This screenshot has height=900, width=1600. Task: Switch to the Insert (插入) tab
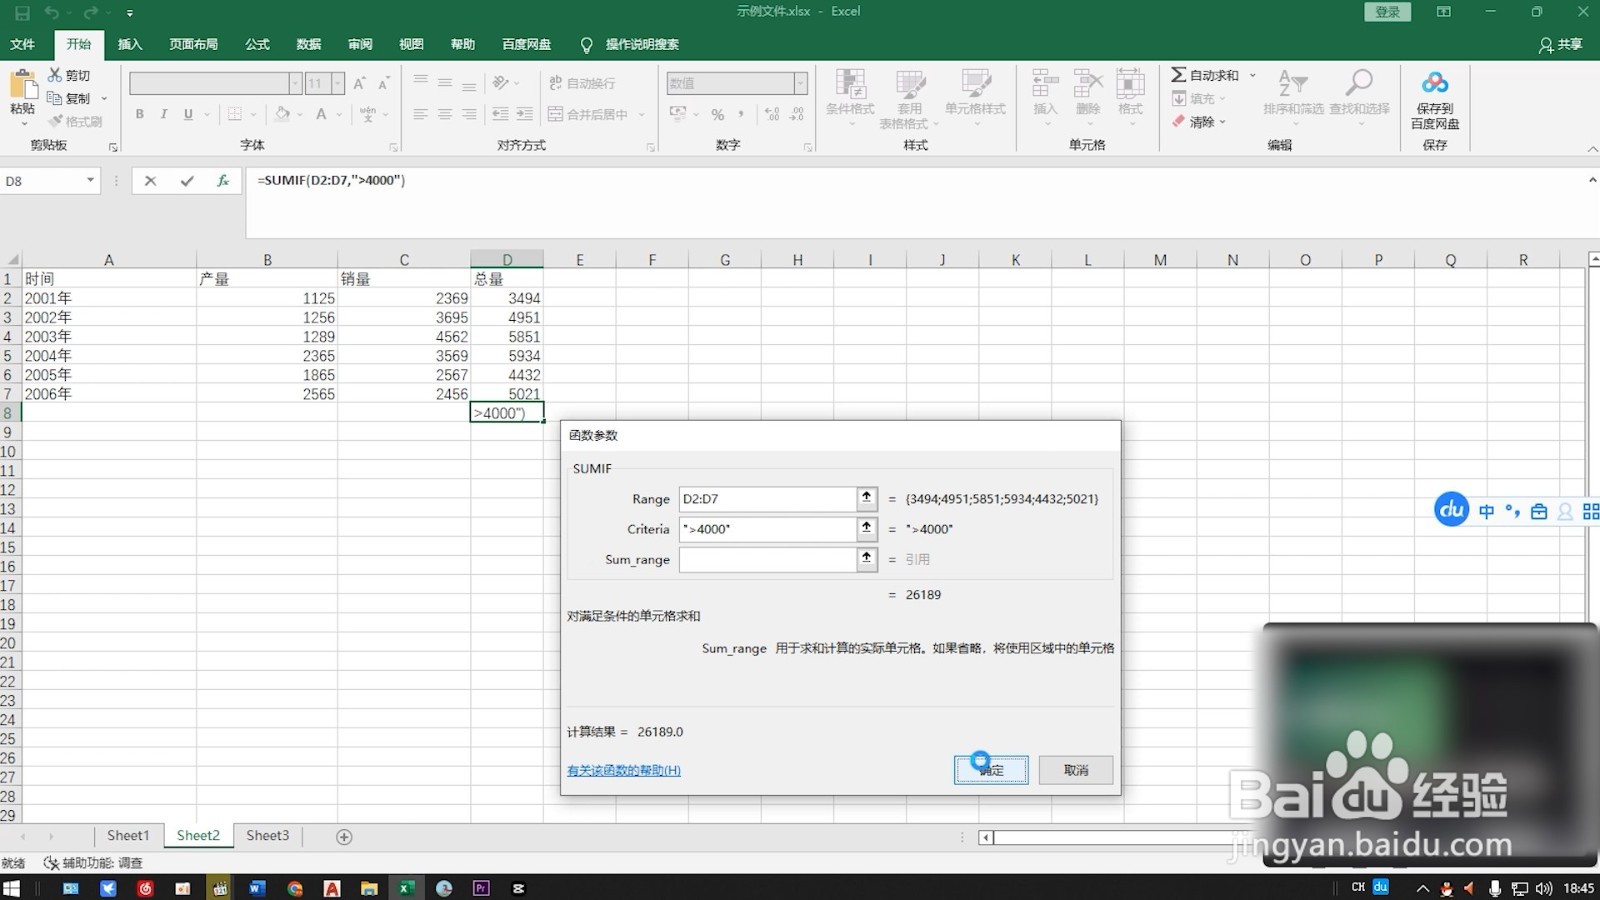[x=130, y=44]
